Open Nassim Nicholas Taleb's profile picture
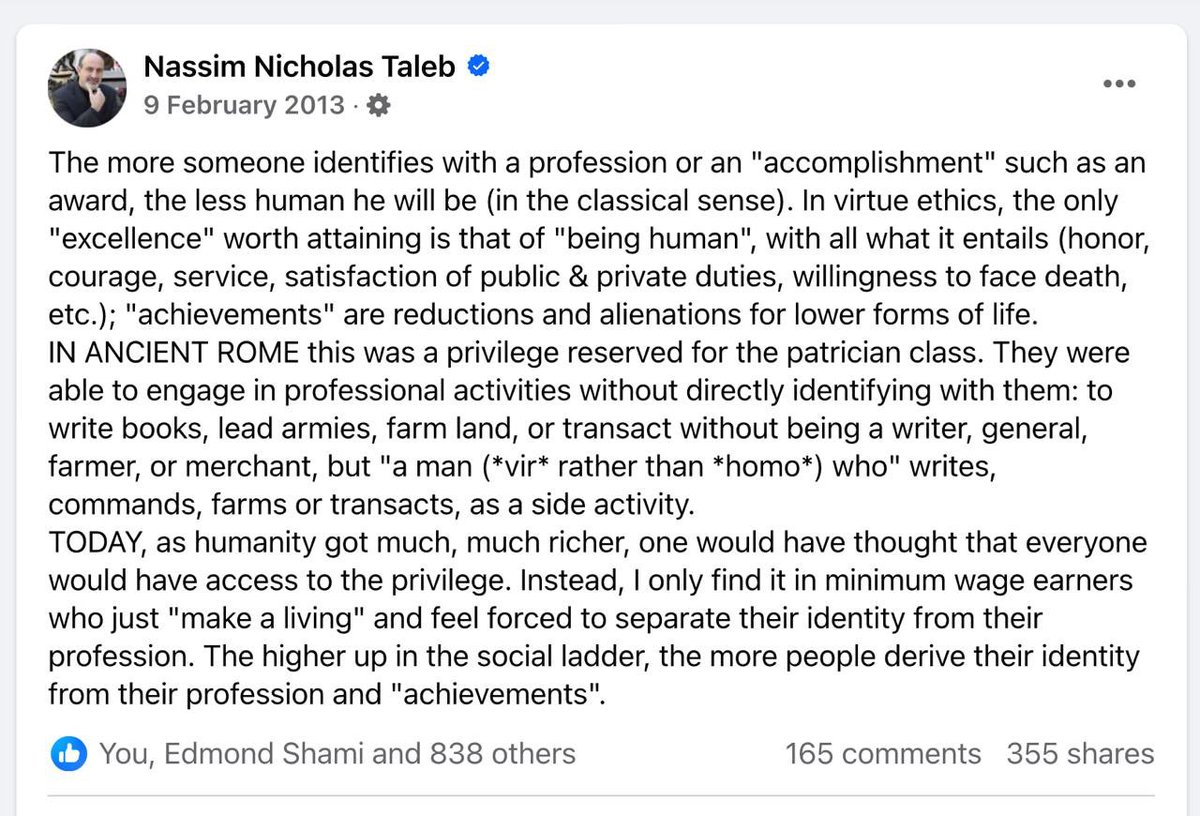The width and height of the screenshot is (1200, 816). click(x=88, y=86)
